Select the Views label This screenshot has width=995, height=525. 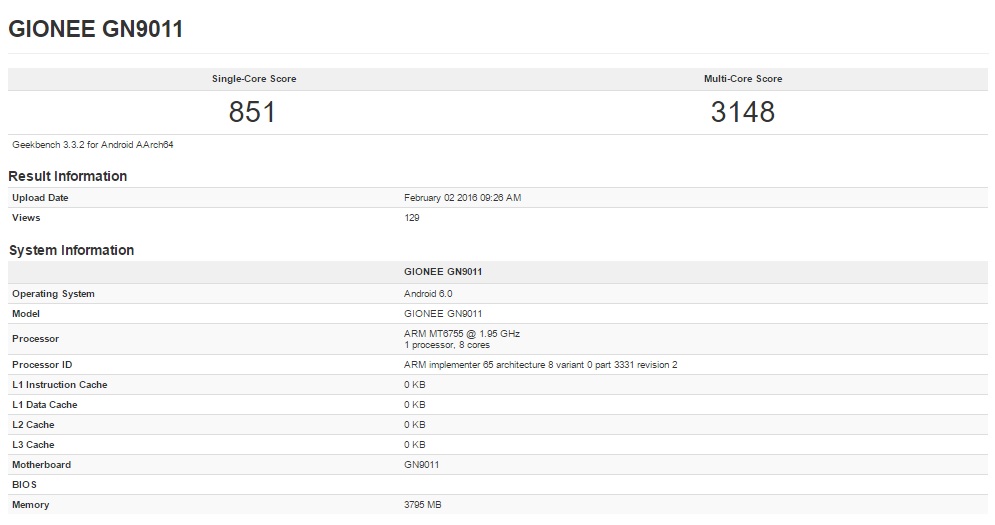pyautogui.click(x=26, y=218)
